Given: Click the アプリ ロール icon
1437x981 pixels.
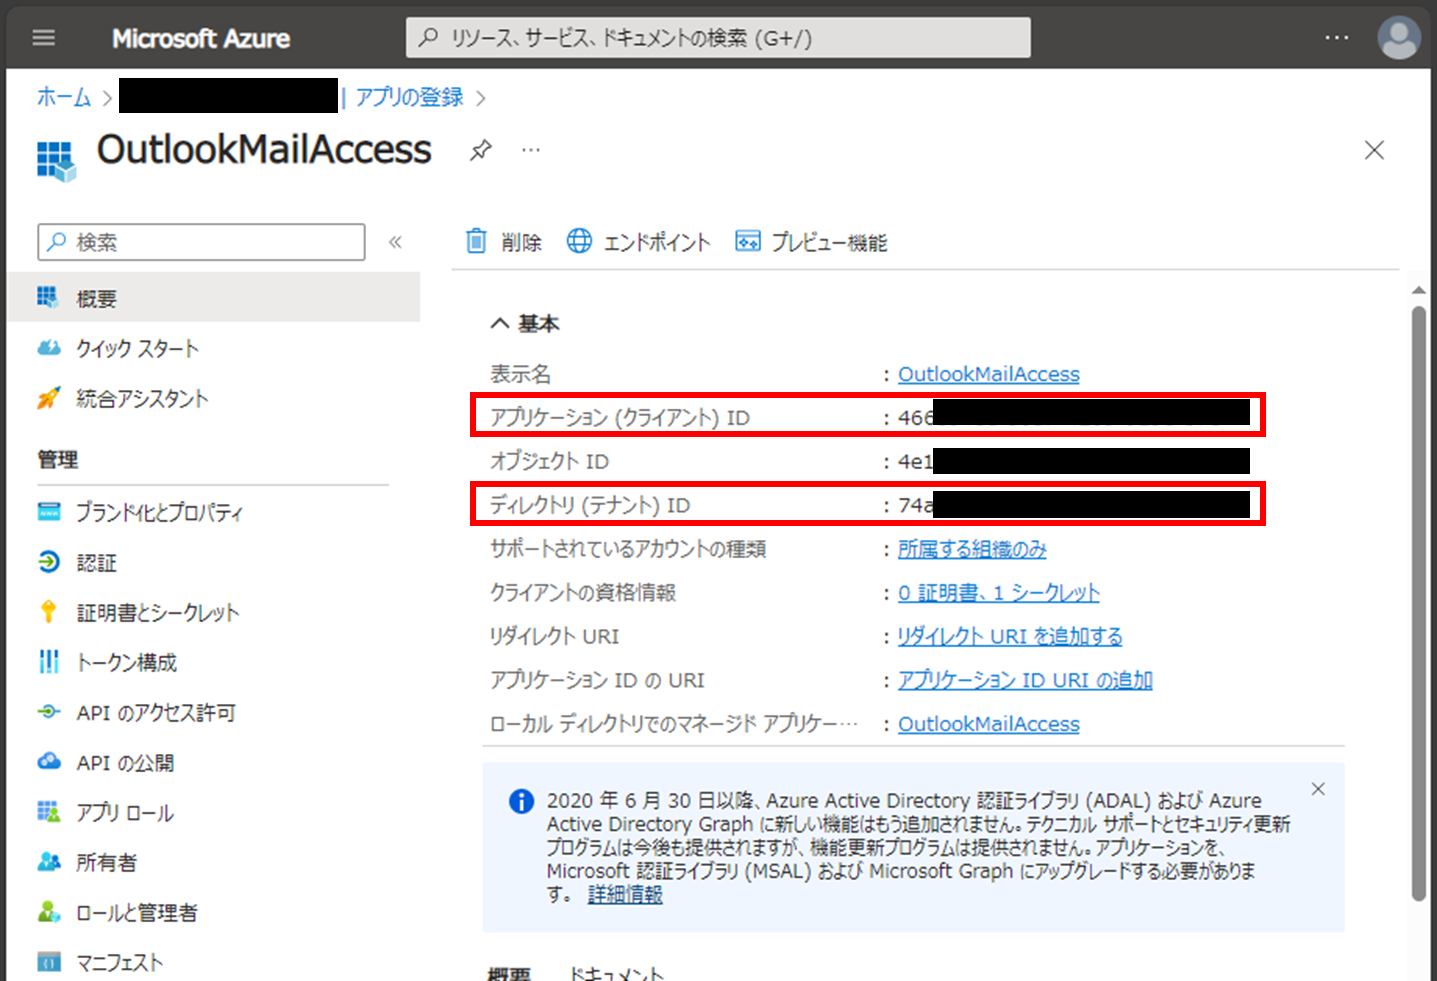Looking at the screenshot, I should coord(49,811).
